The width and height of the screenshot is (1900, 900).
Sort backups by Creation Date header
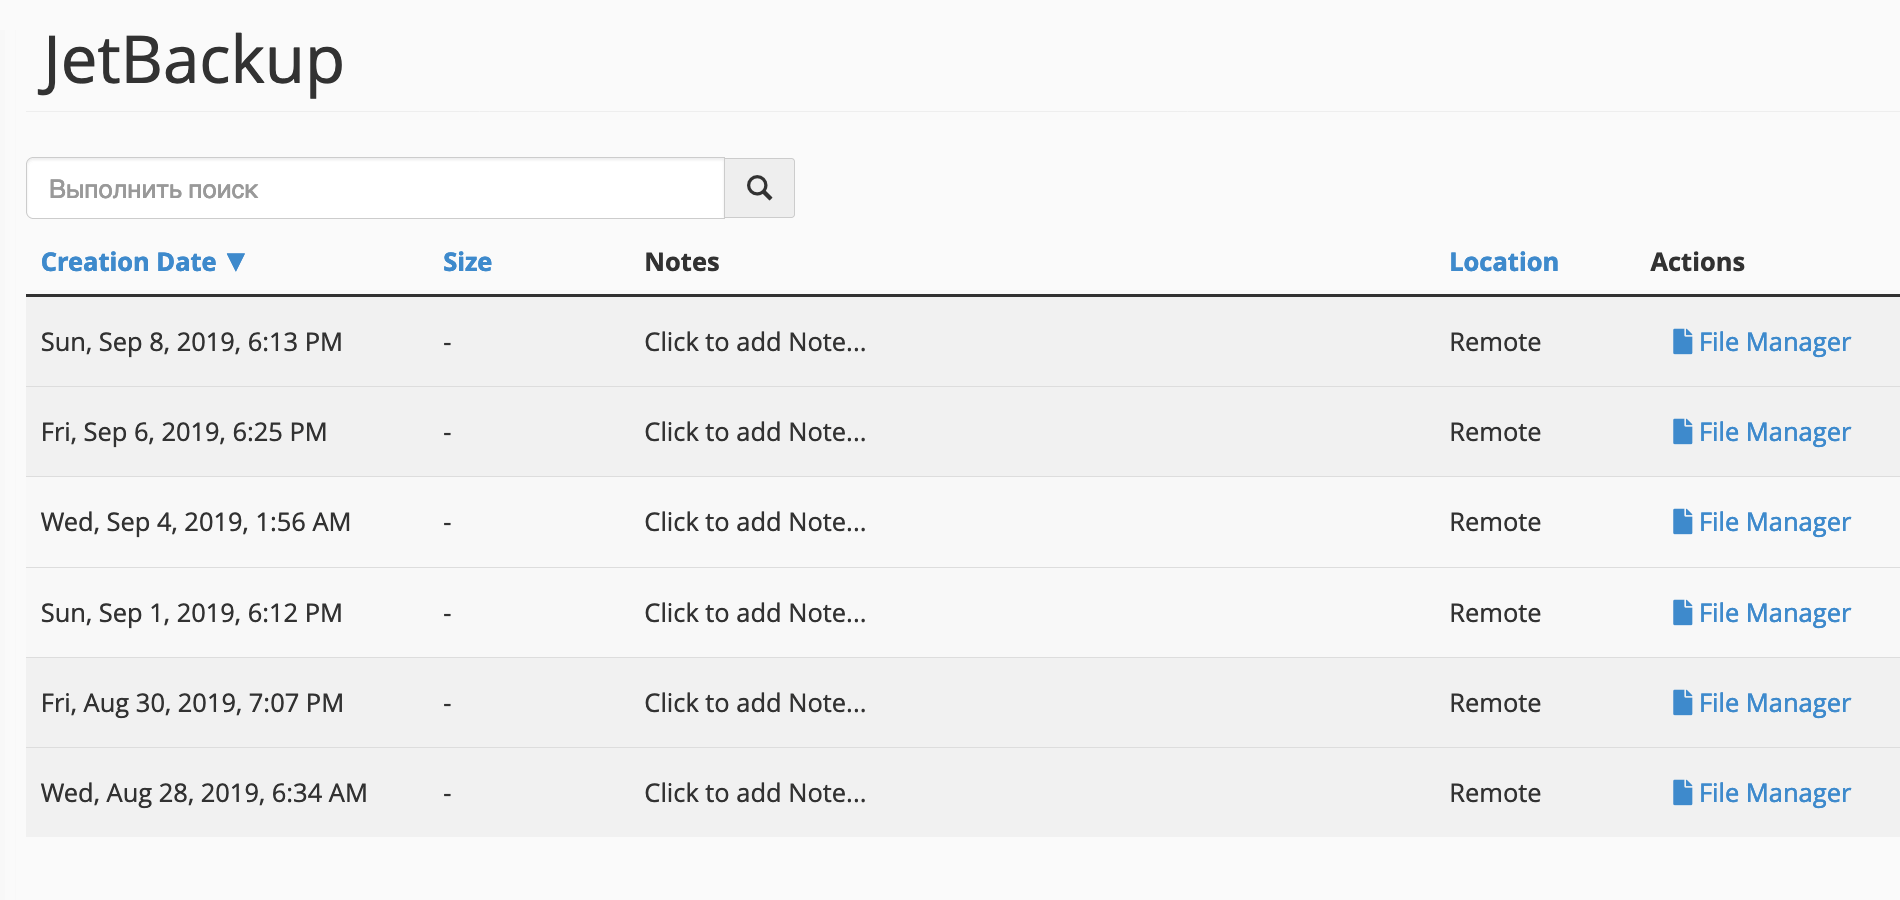(128, 262)
